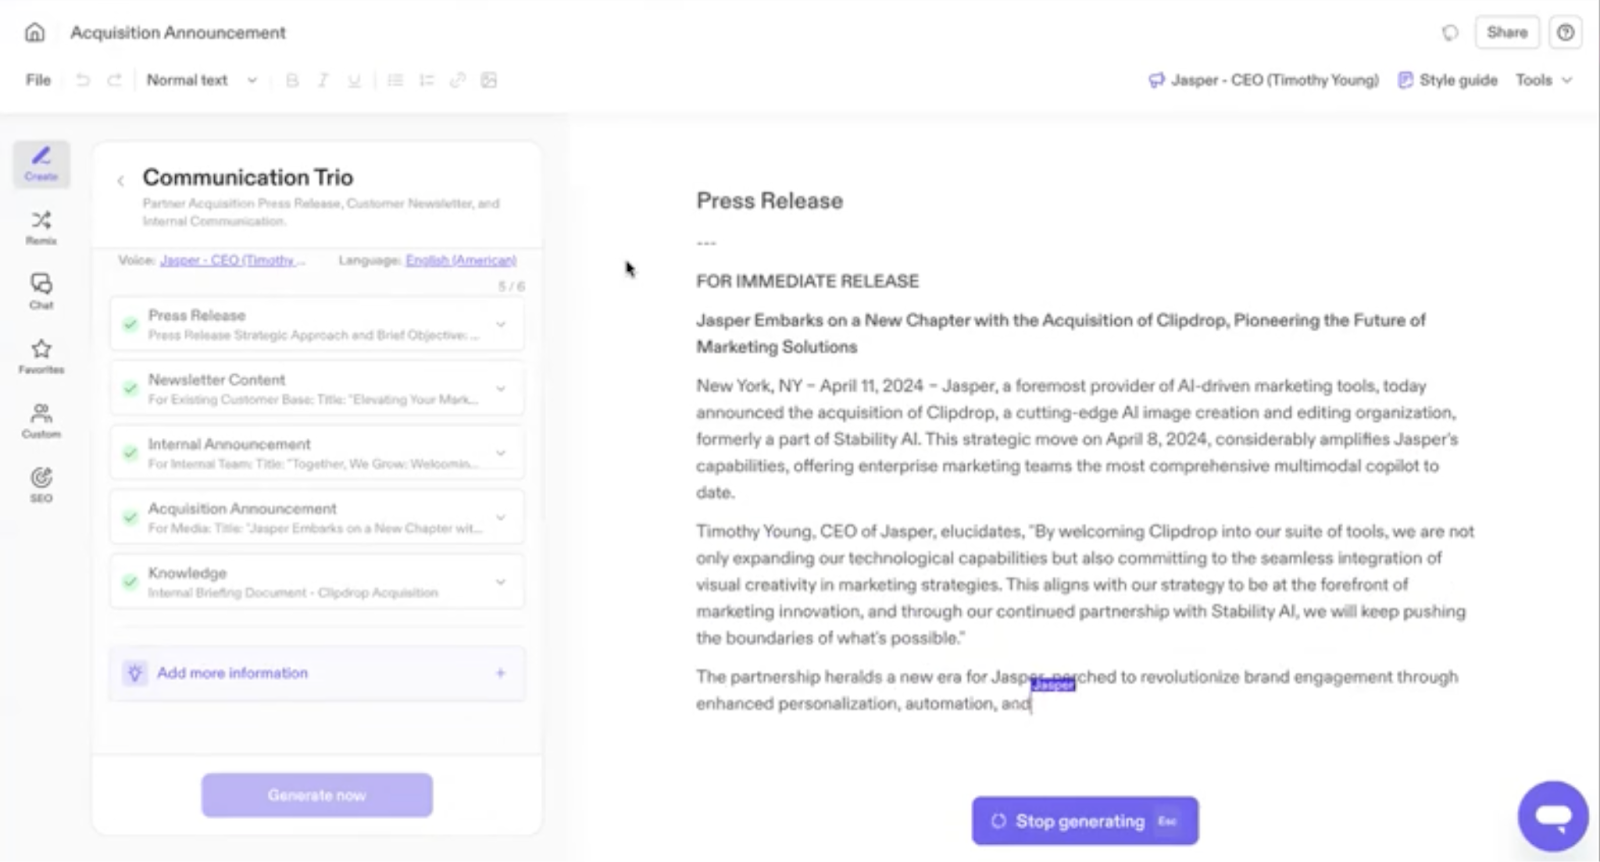Open the Create sidebar tool
The height and width of the screenshot is (862, 1600).
pyautogui.click(x=41, y=163)
